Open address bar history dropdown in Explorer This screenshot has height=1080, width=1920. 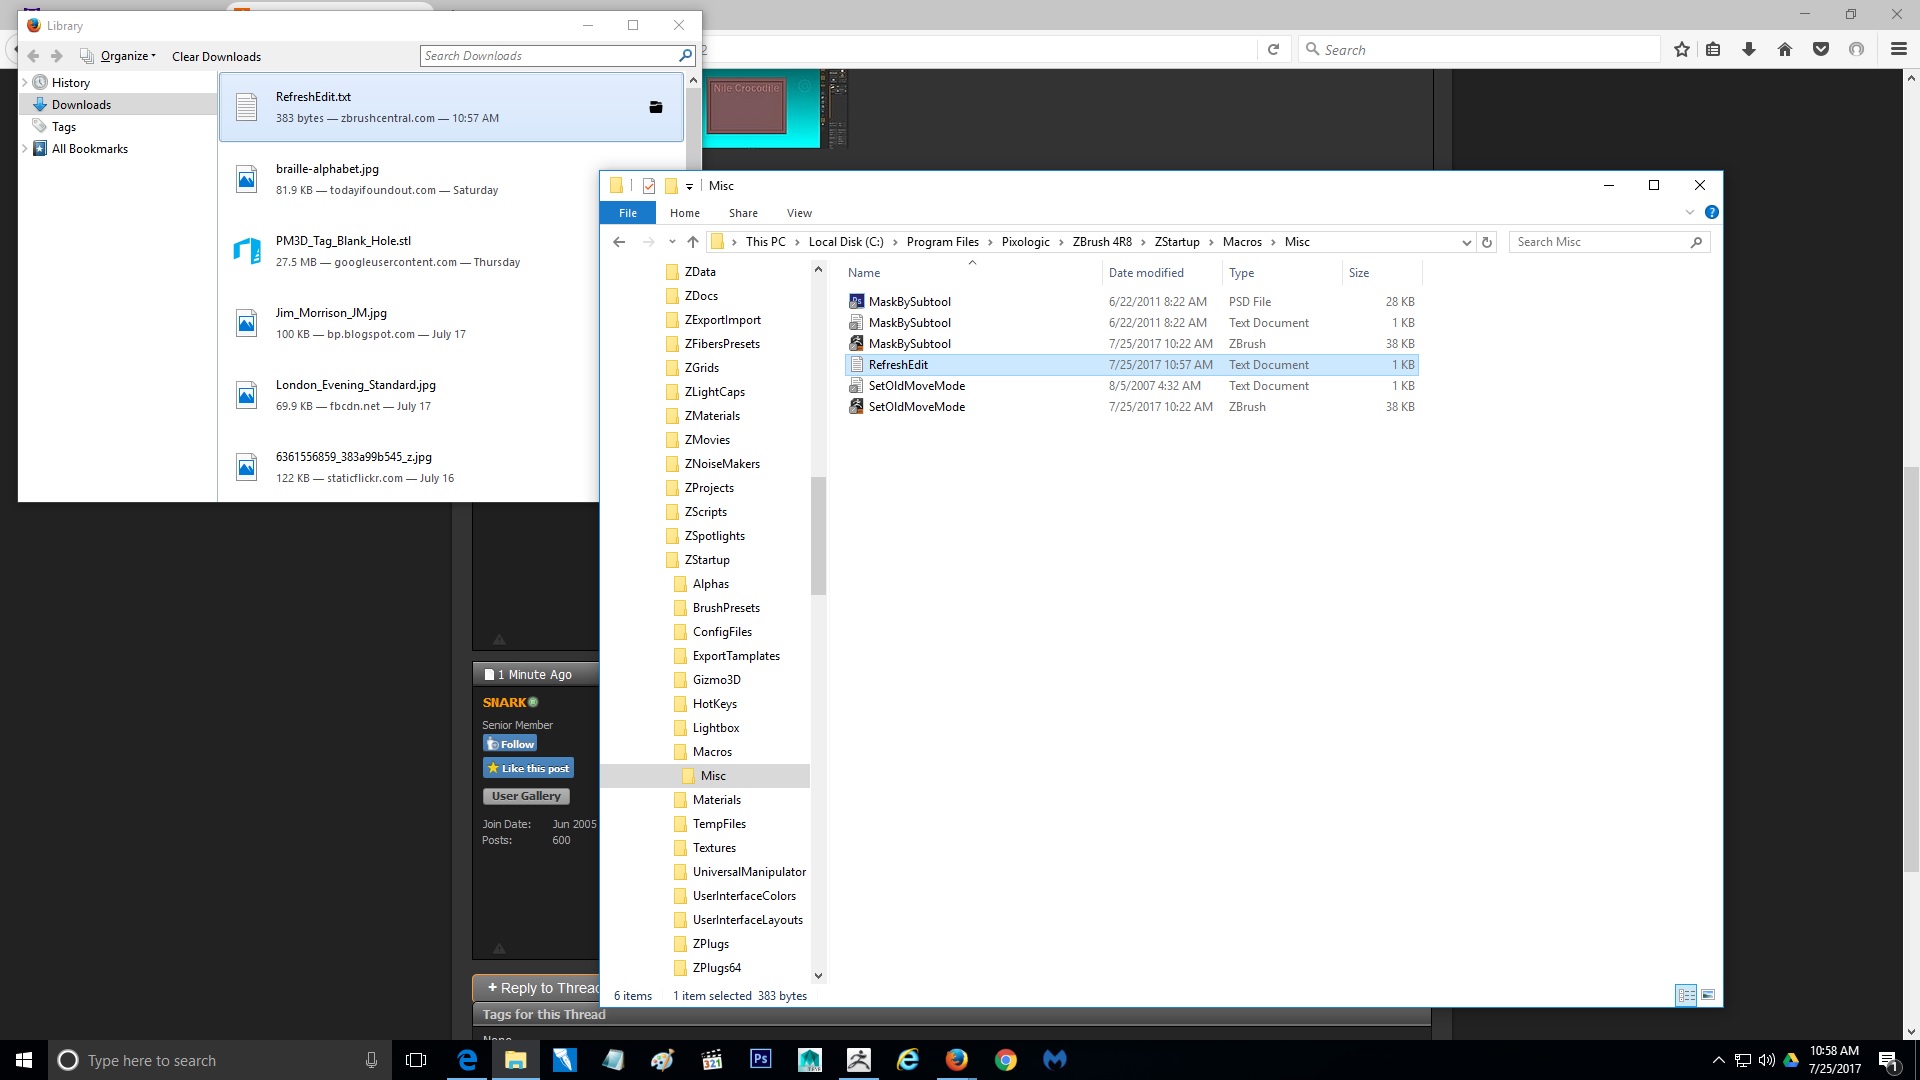(1466, 242)
